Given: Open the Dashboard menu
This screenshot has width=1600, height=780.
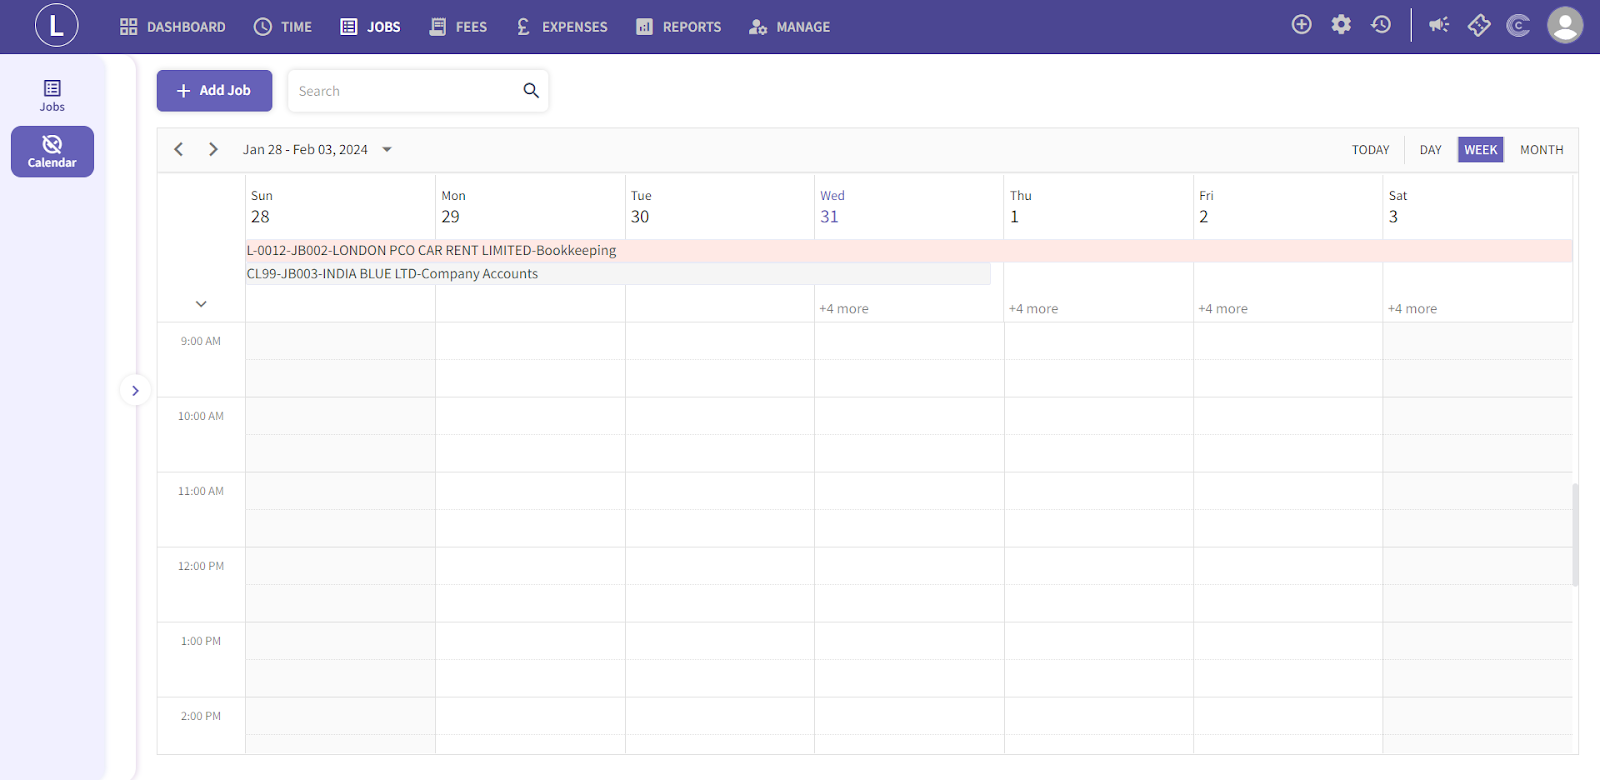Looking at the screenshot, I should pyautogui.click(x=172, y=27).
